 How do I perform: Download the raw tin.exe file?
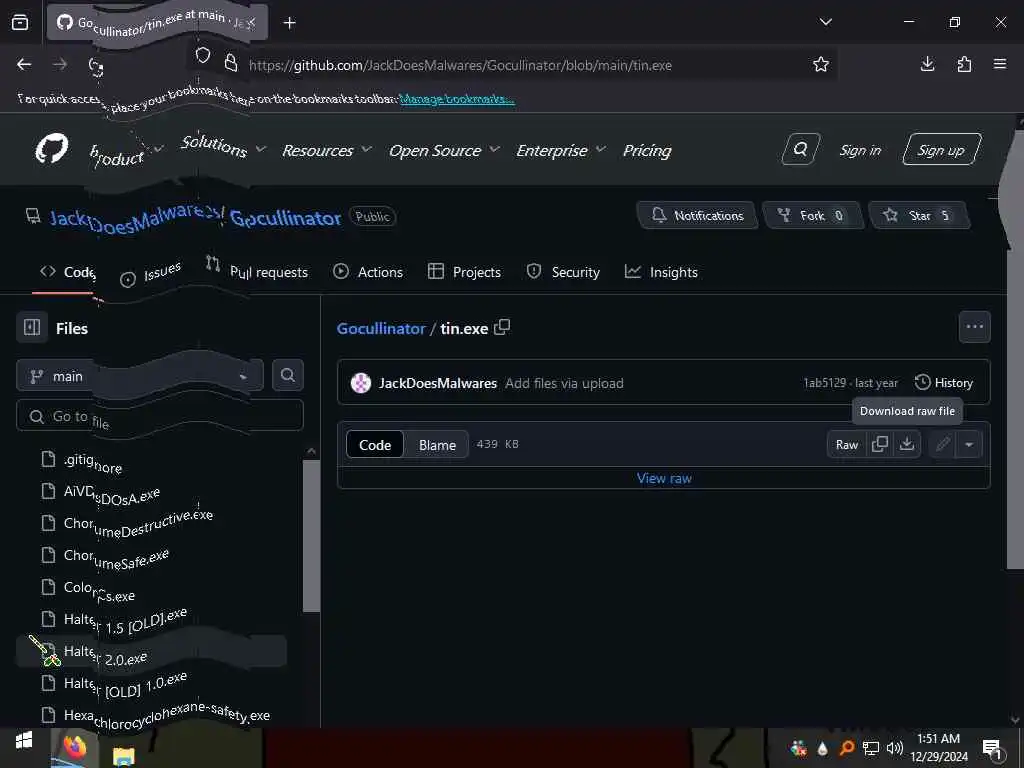pyautogui.click(x=906, y=444)
